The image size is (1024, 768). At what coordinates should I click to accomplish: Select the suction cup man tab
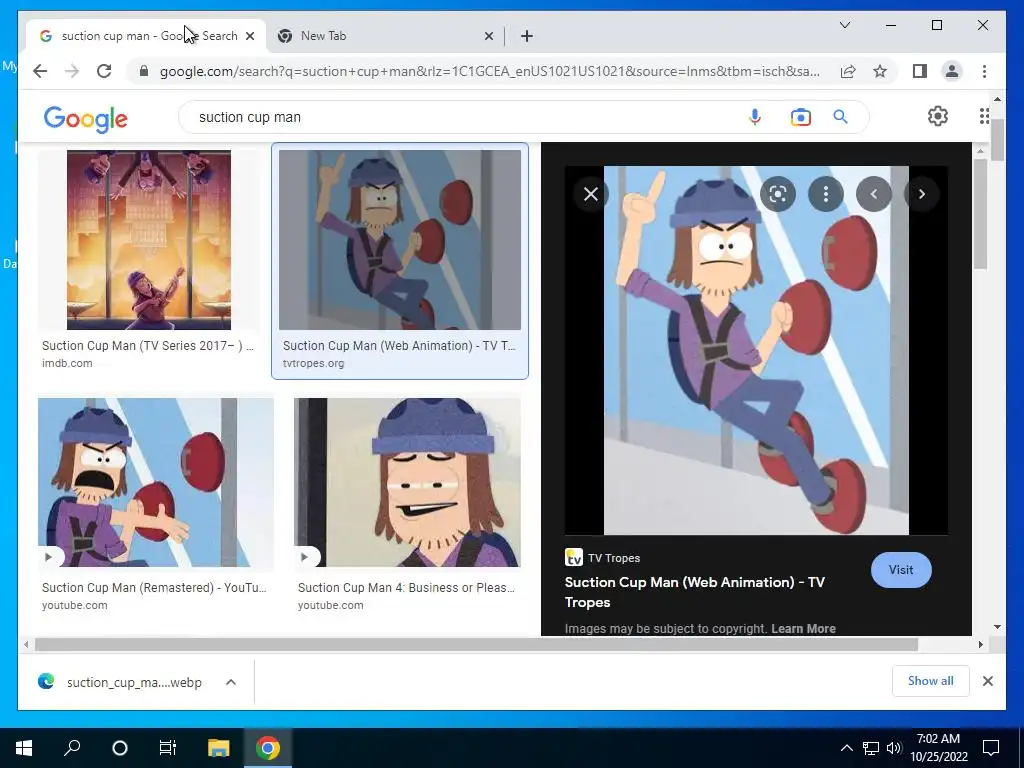coord(147,36)
